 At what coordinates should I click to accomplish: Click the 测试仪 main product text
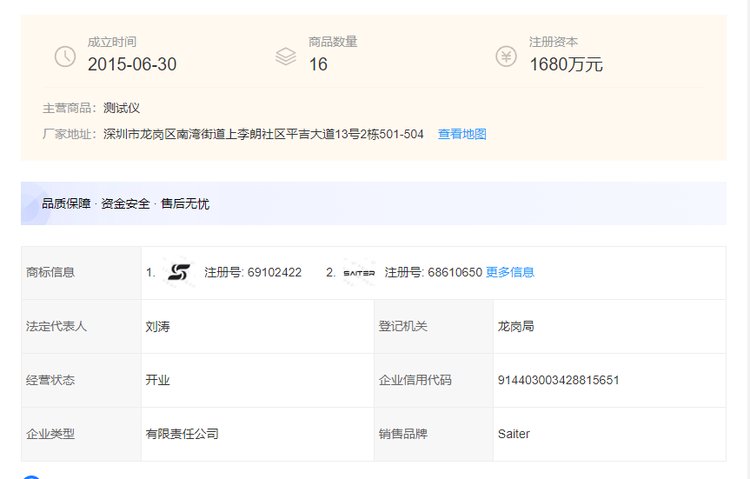(x=121, y=108)
